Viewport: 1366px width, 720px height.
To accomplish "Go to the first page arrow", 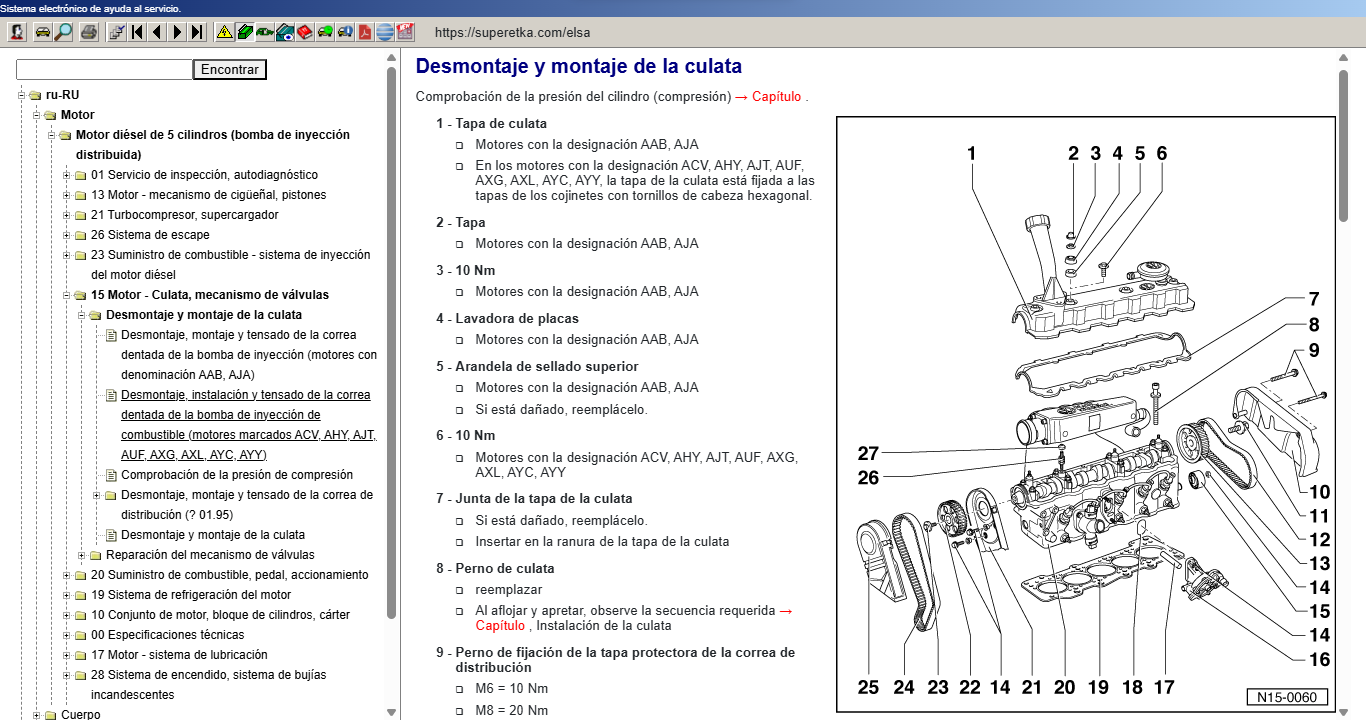I will click(137, 32).
